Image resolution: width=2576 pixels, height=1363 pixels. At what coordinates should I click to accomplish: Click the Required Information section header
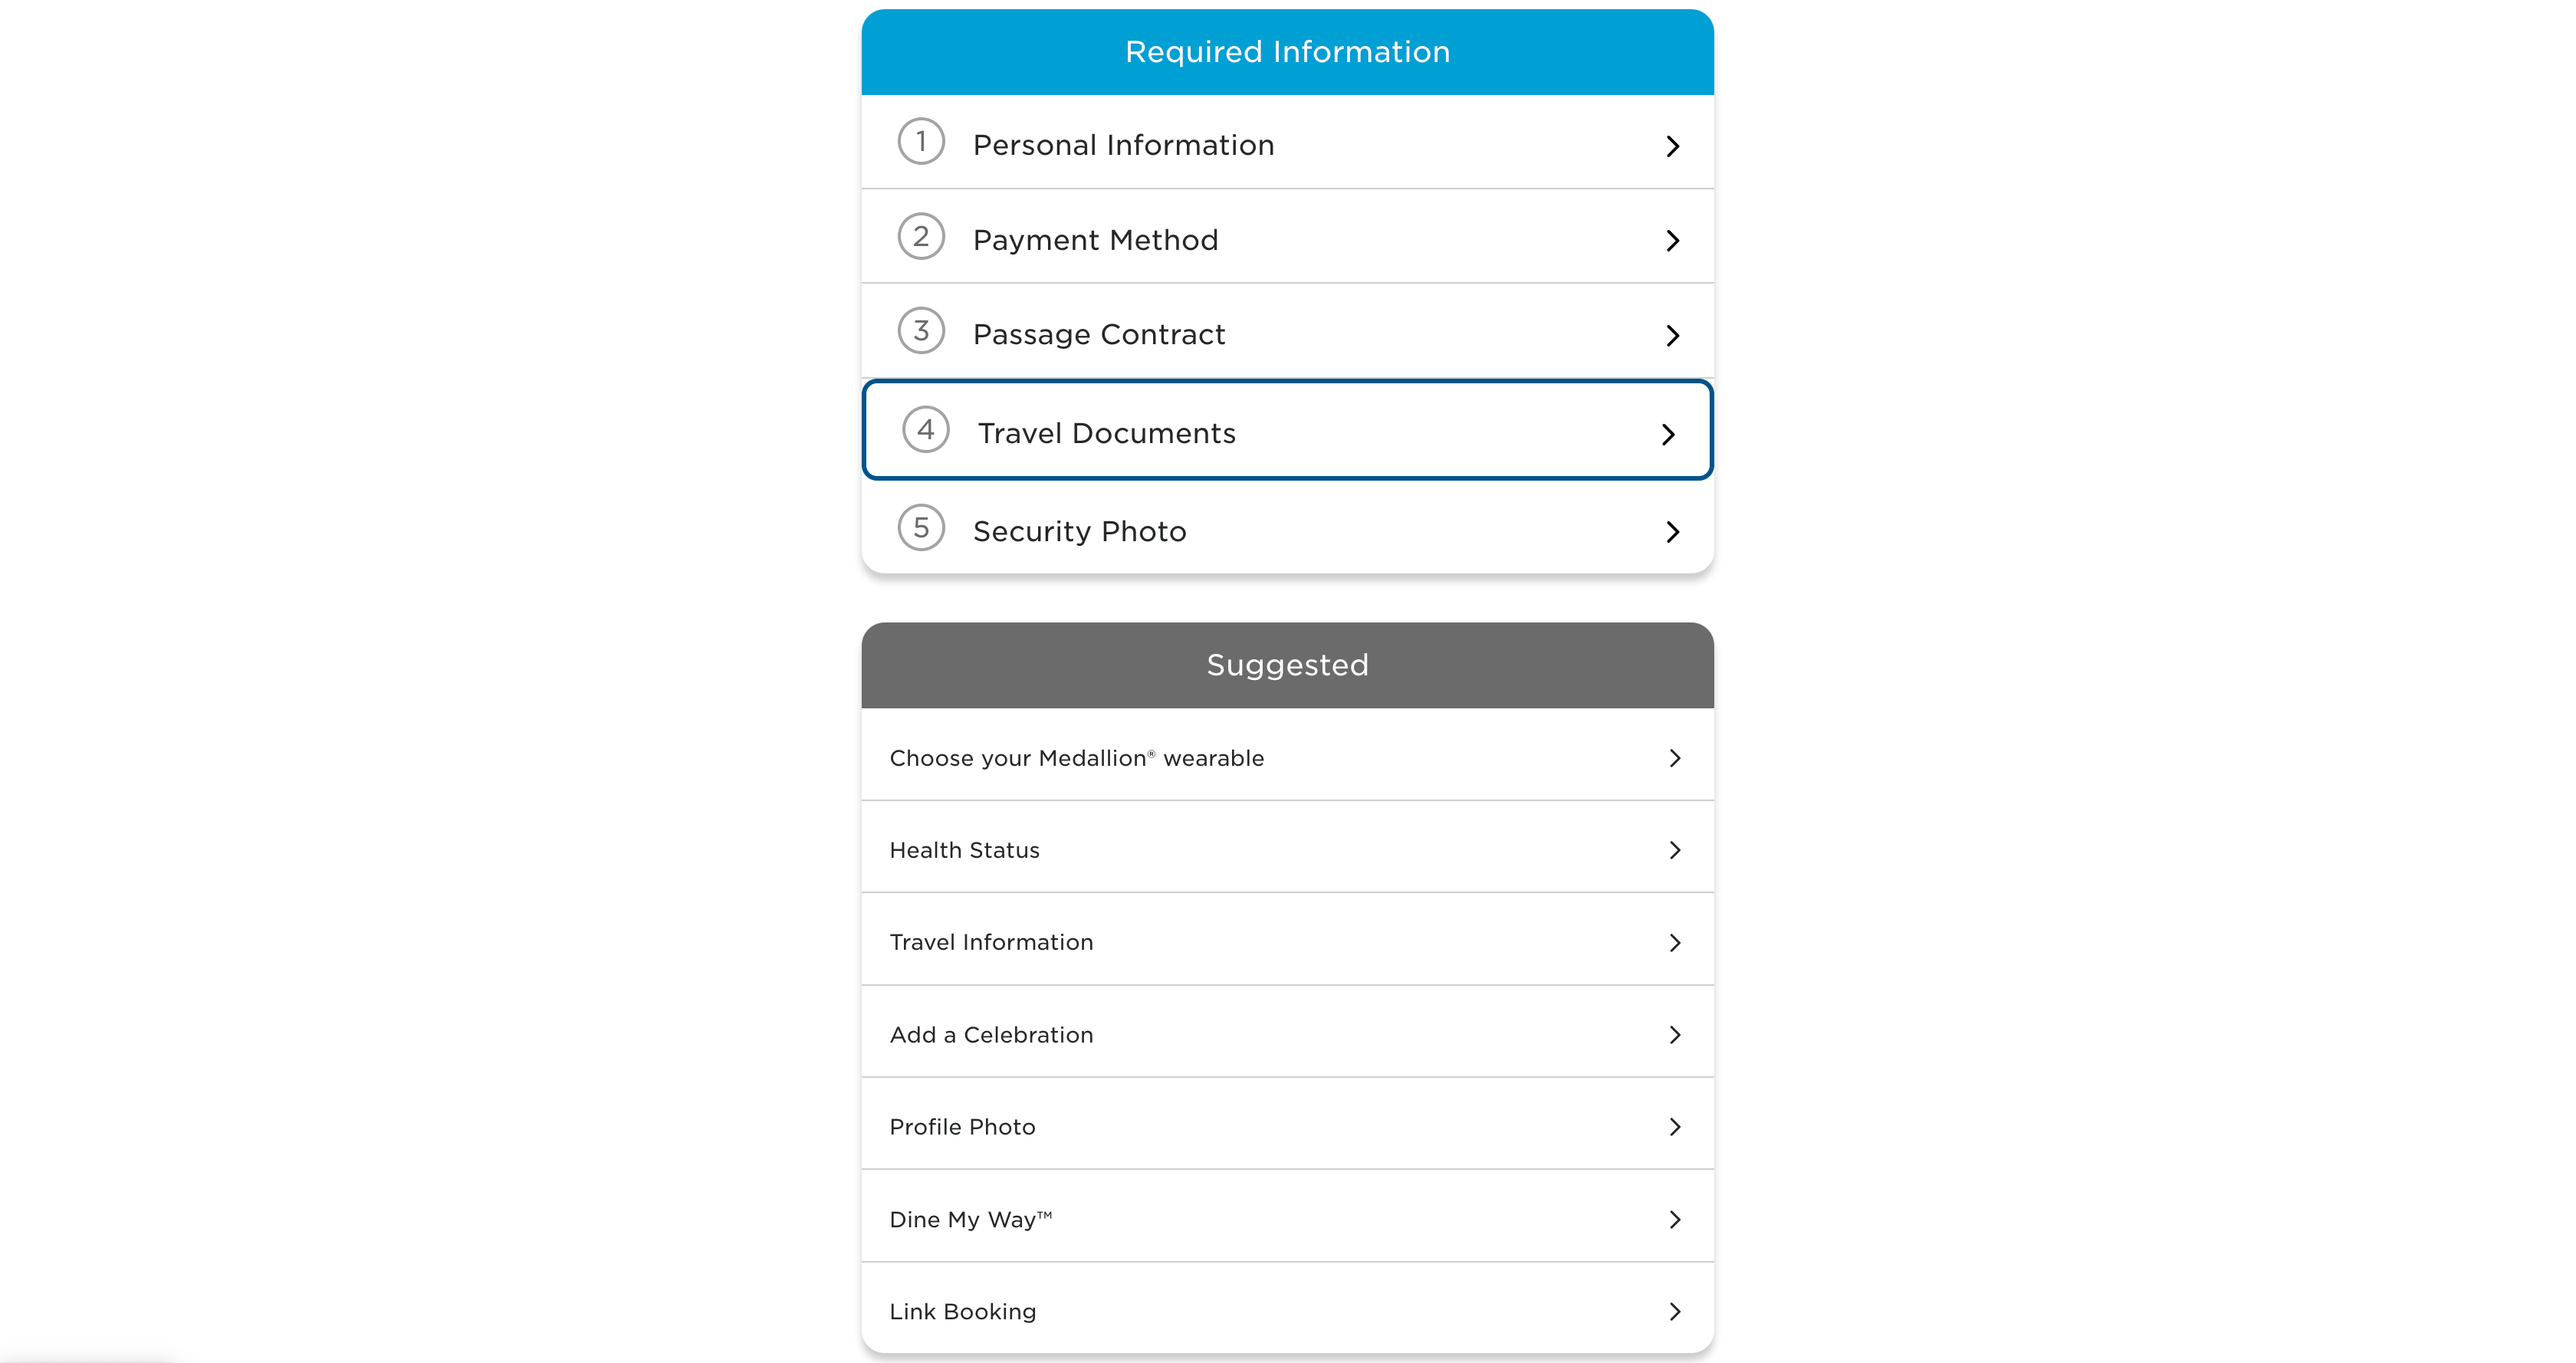[1286, 51]
